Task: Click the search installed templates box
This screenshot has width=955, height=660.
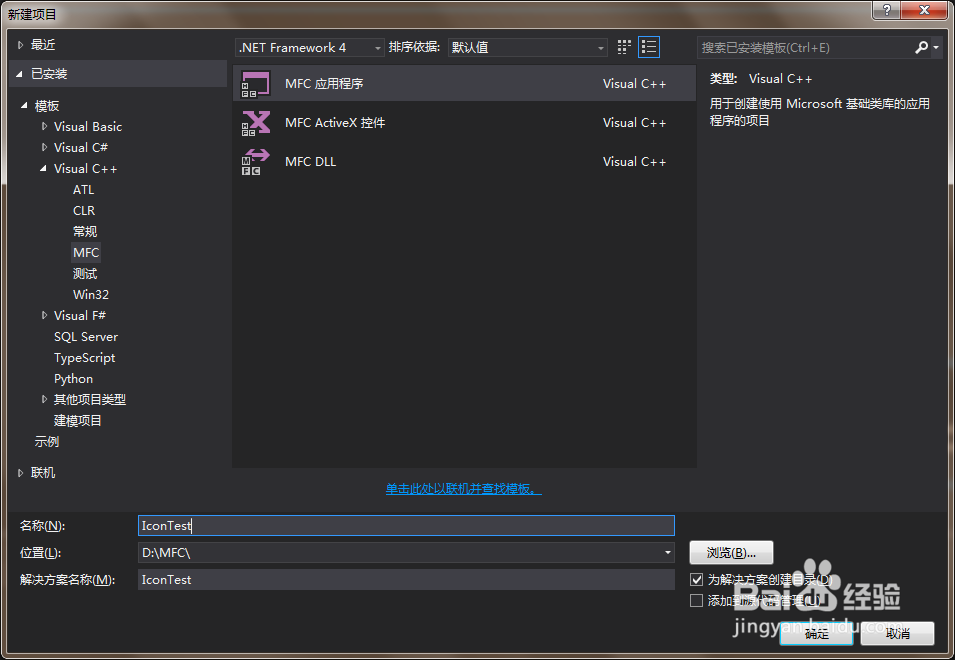Action: pyautogui.click(x=805, y=47)
